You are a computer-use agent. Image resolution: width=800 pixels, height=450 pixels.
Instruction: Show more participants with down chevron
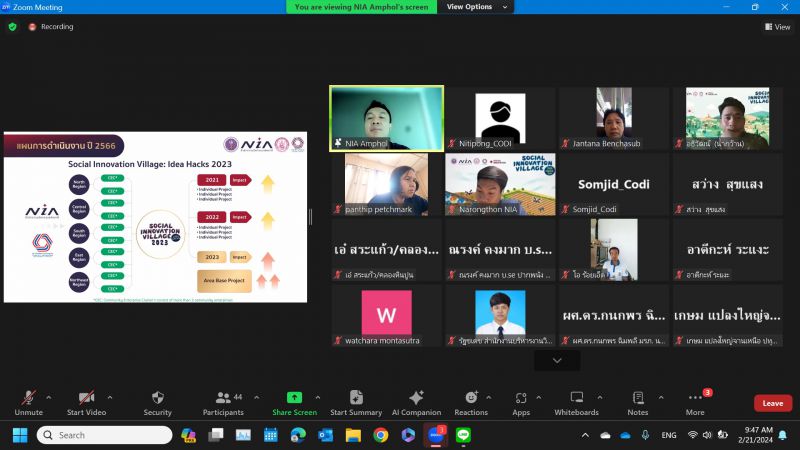(556, 360)
